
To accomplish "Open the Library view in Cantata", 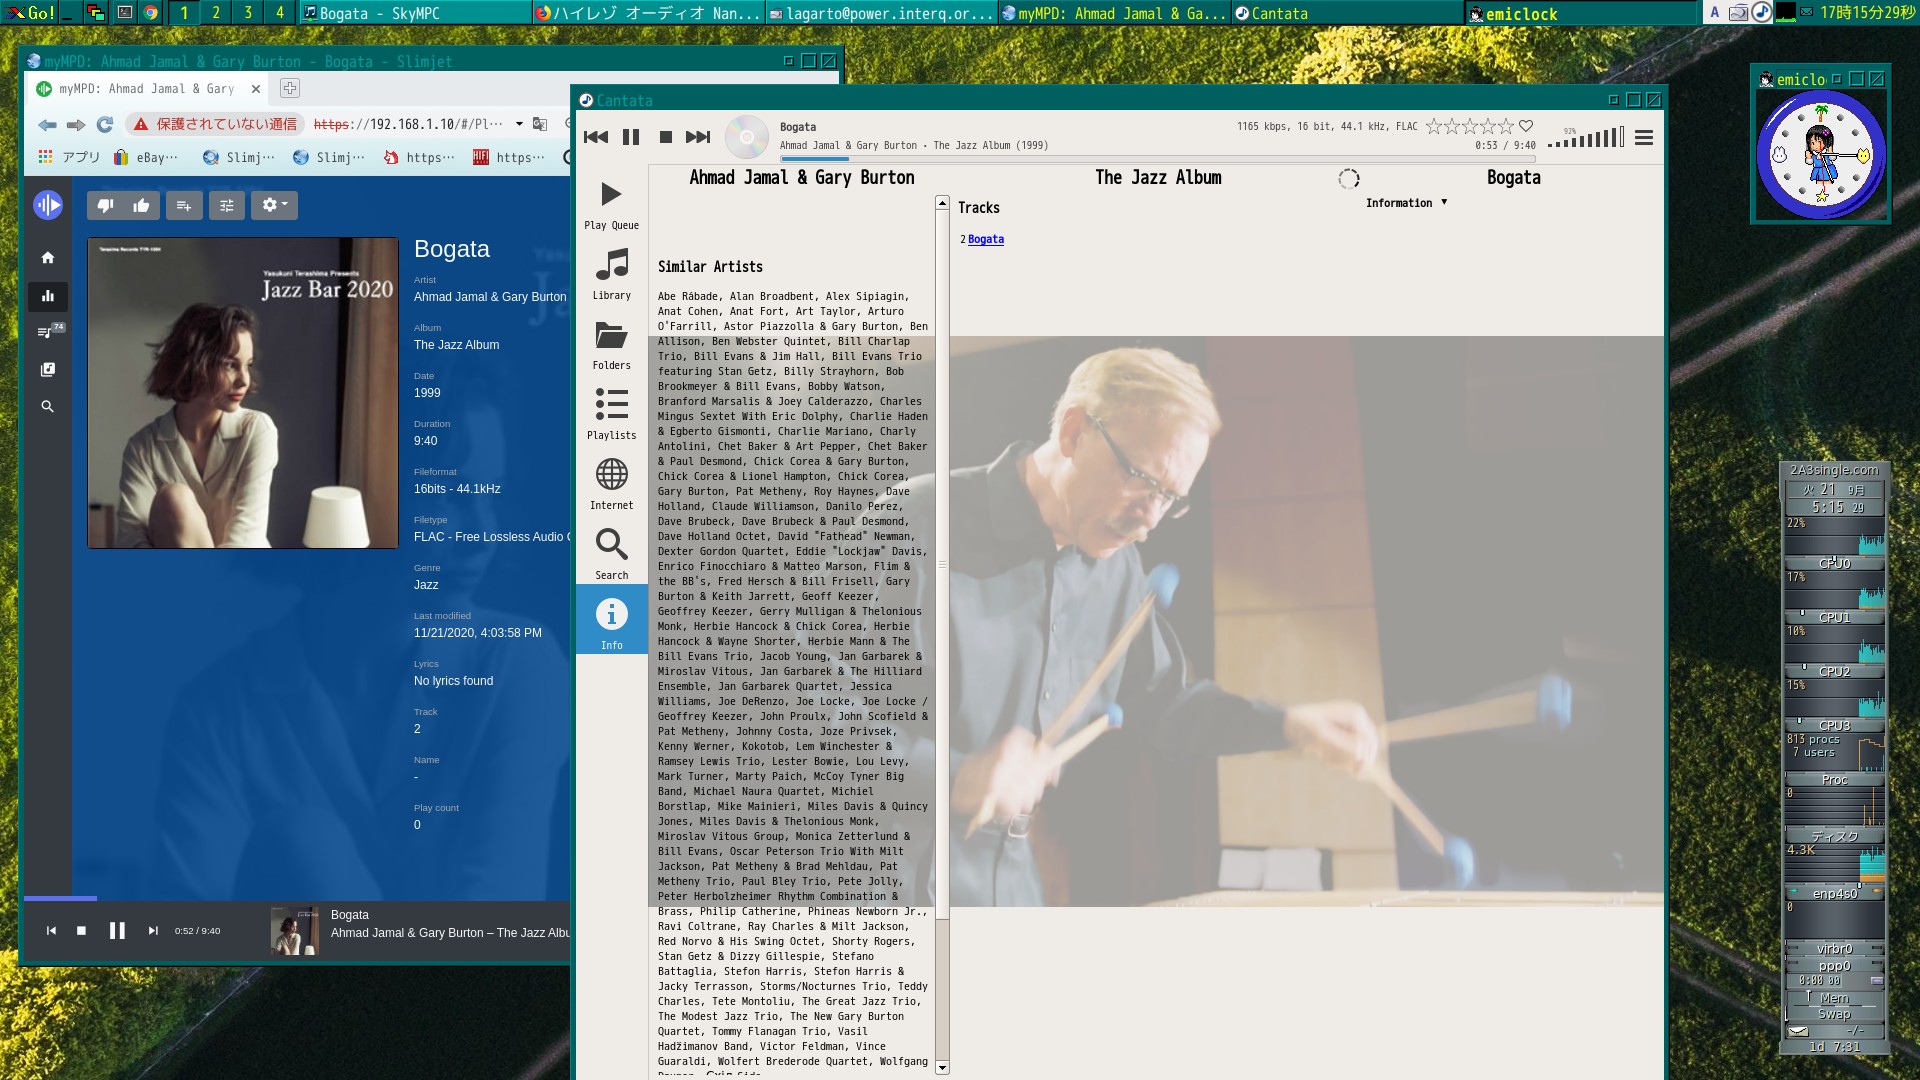I will (611, 274).
